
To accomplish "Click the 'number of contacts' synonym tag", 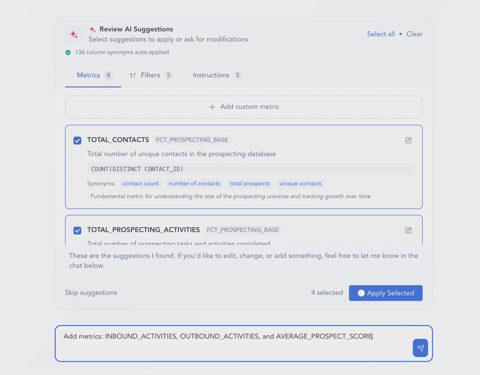I will click(194, 184).
